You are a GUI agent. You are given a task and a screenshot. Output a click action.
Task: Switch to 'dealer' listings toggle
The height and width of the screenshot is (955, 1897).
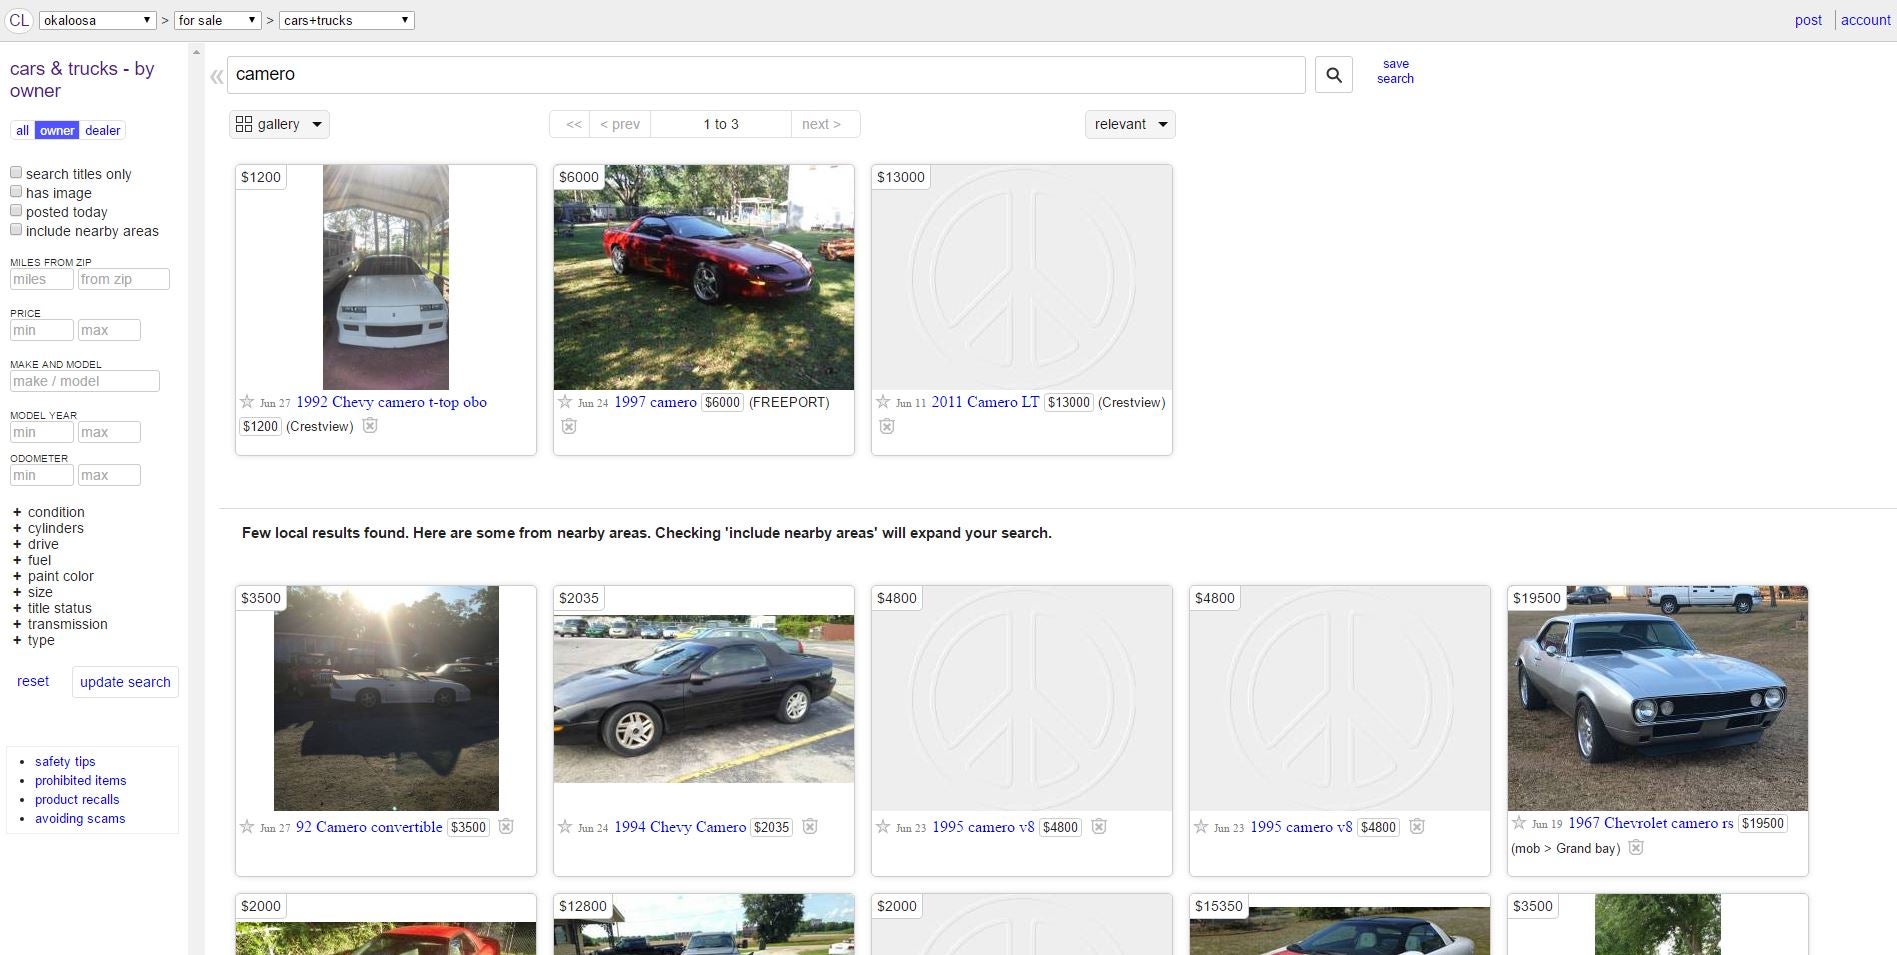tap(102, 131)
